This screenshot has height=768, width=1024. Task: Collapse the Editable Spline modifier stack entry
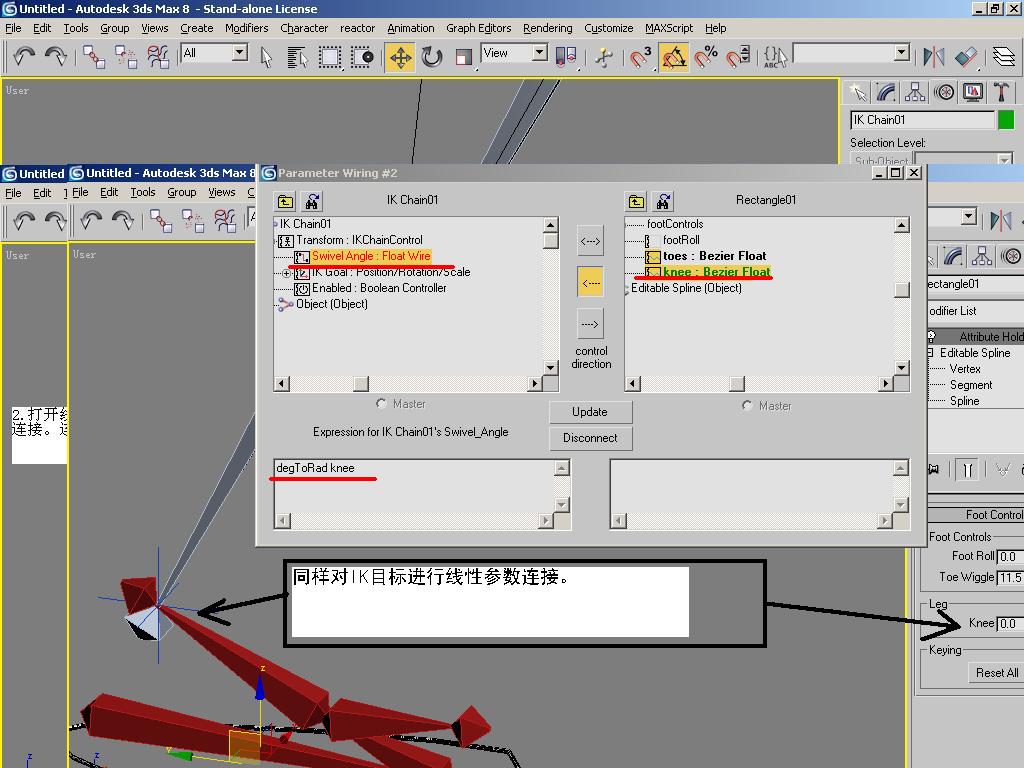[x=930, y=353]
